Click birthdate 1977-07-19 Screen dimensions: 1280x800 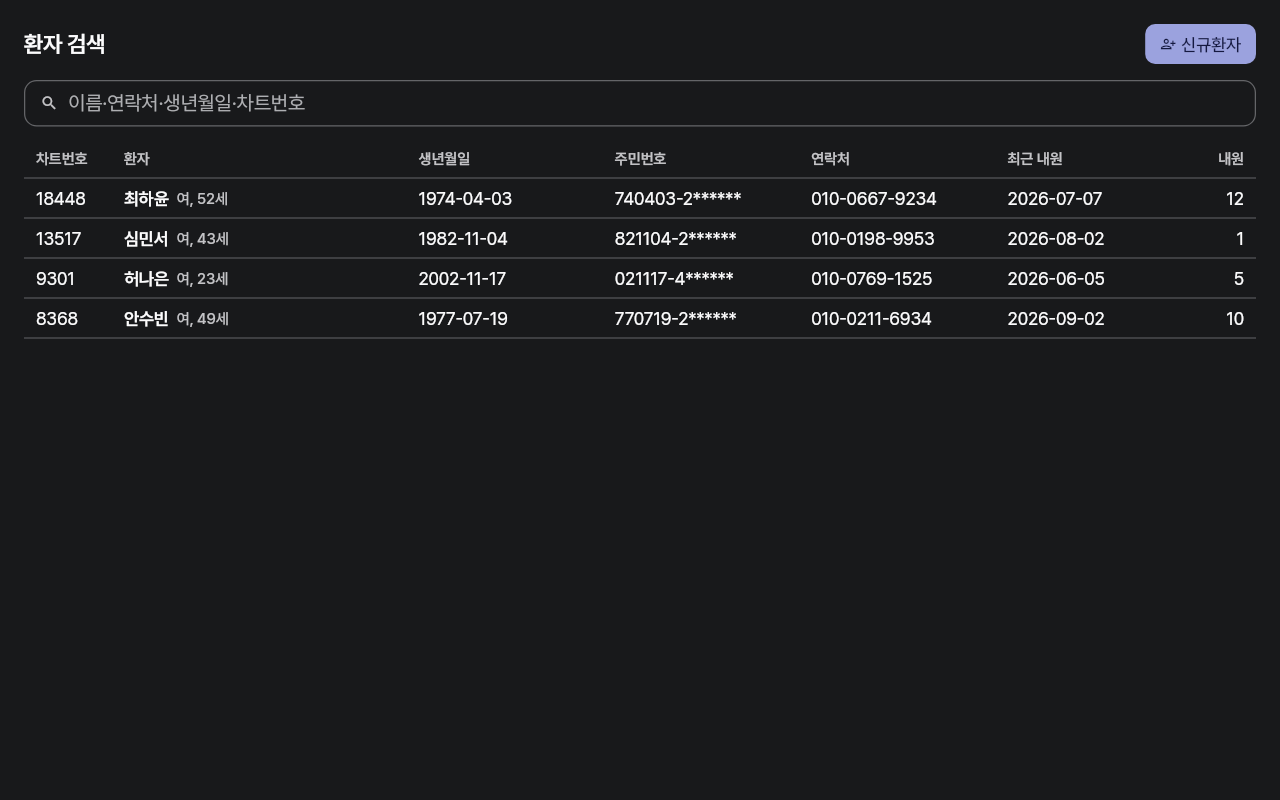point(463,319)
